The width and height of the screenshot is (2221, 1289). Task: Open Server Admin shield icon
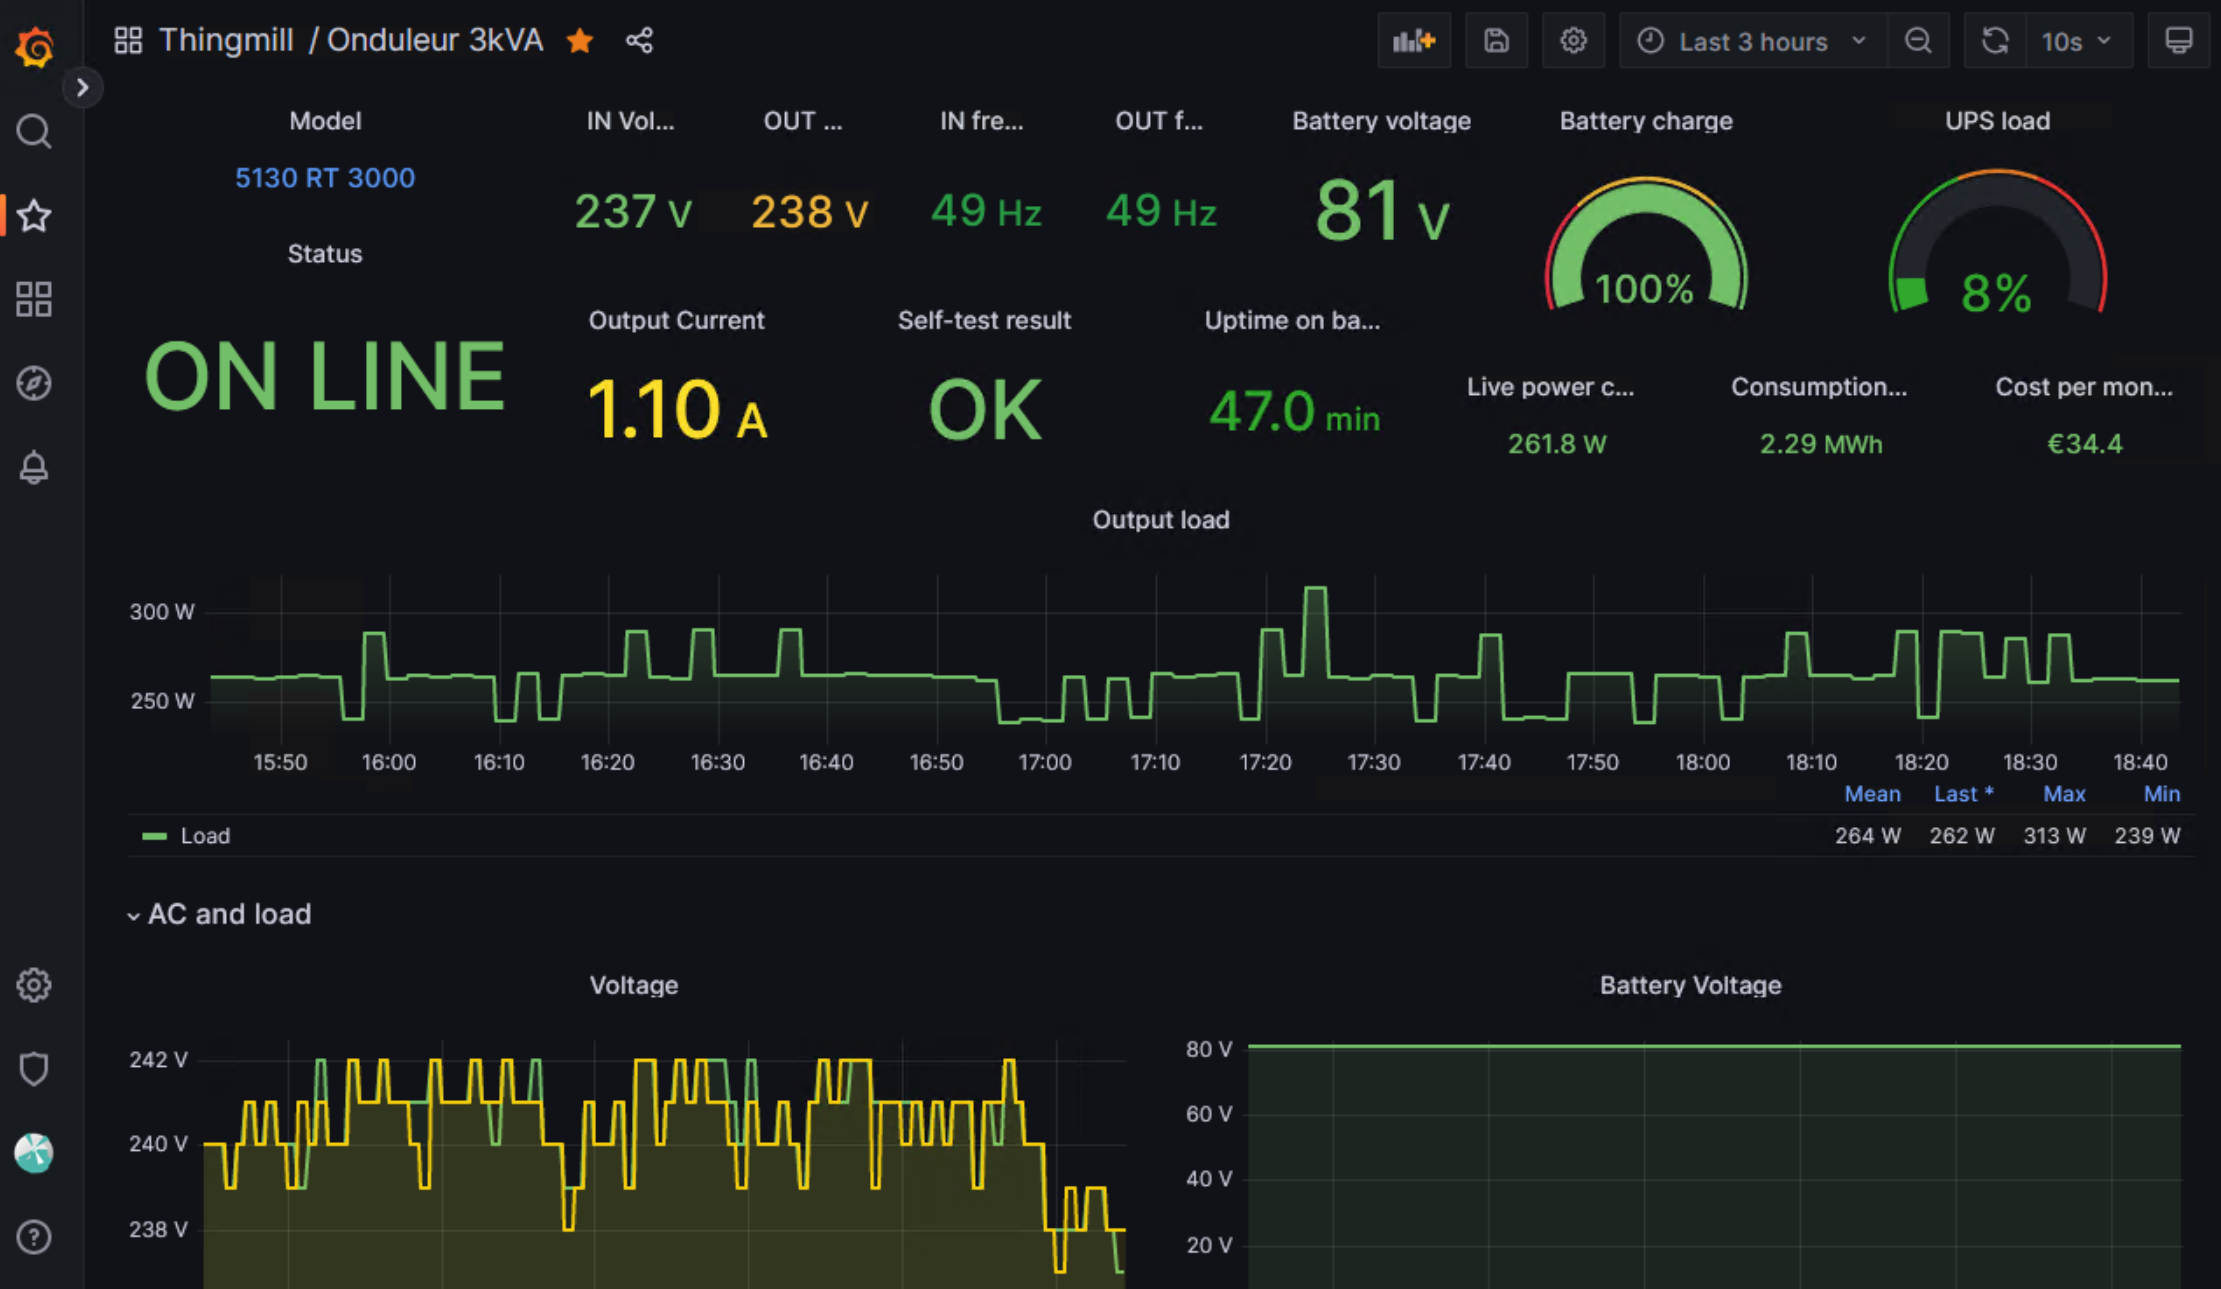[x=34, y=1069]
